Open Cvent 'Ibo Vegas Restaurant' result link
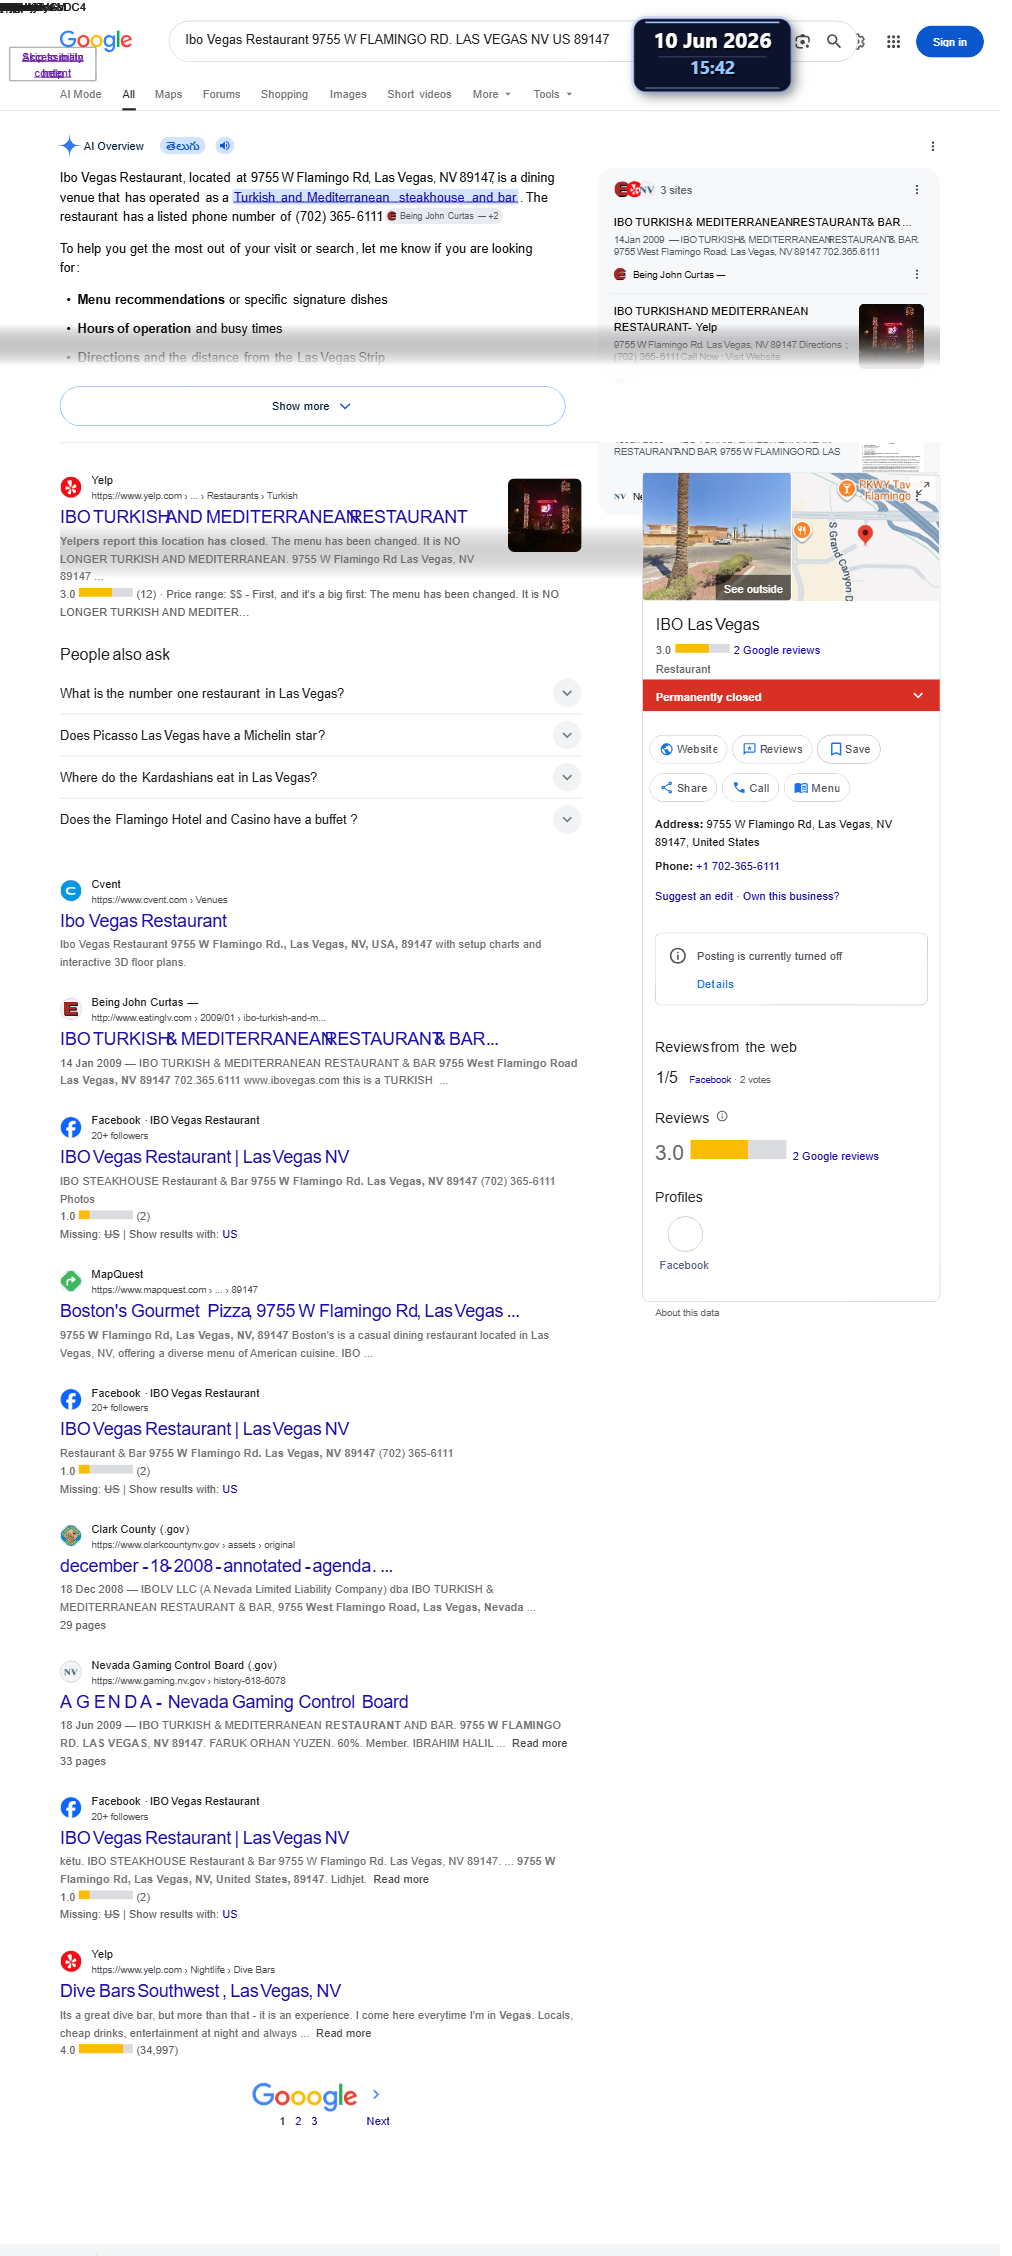 (x=143, y=921)
